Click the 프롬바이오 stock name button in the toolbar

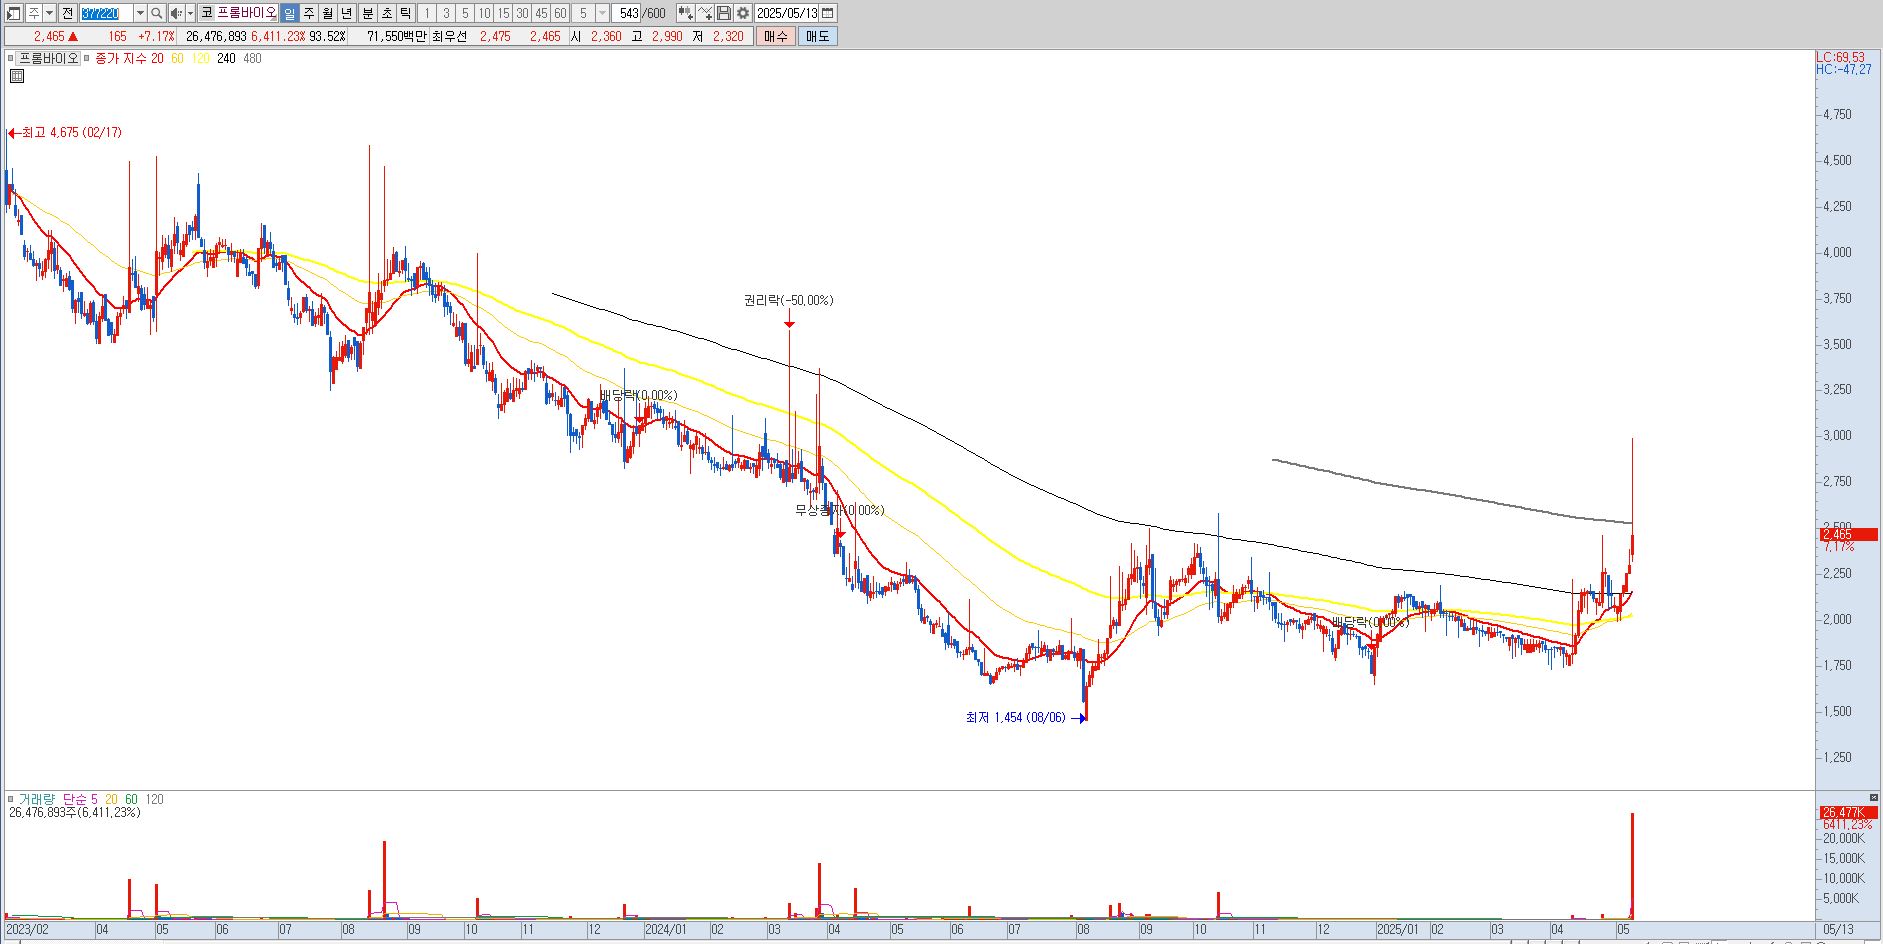246,13
